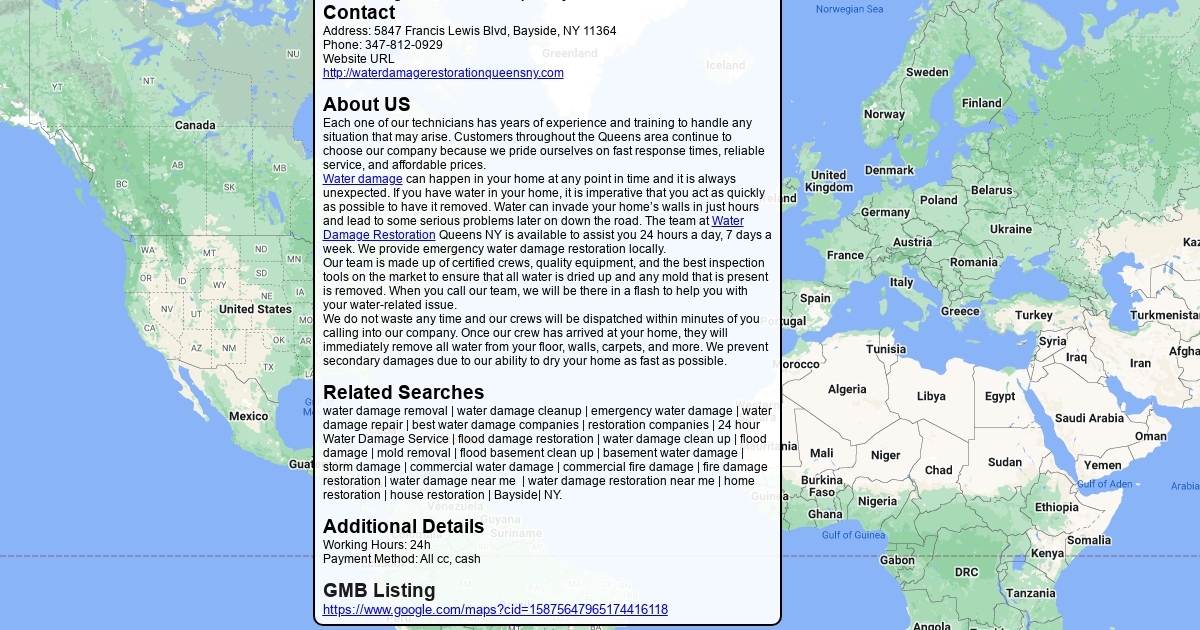Click the Tanzania map label
Image resolution: width=1200 pixels, height=630 pixels.
[x=1030, y=593]
